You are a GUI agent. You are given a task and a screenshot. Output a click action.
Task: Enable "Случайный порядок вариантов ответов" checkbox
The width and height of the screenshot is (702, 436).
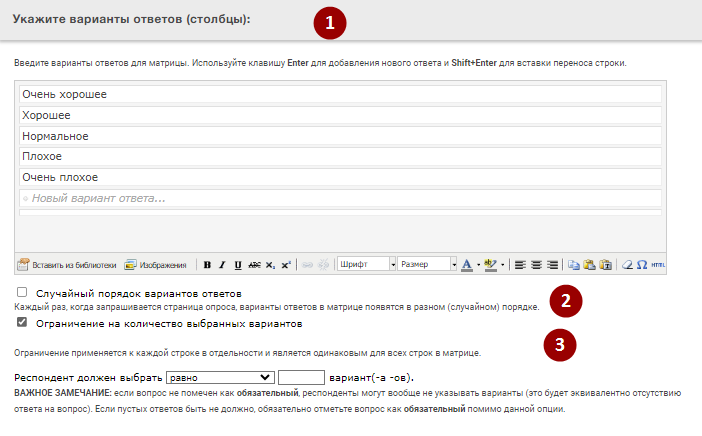(22, 293)
